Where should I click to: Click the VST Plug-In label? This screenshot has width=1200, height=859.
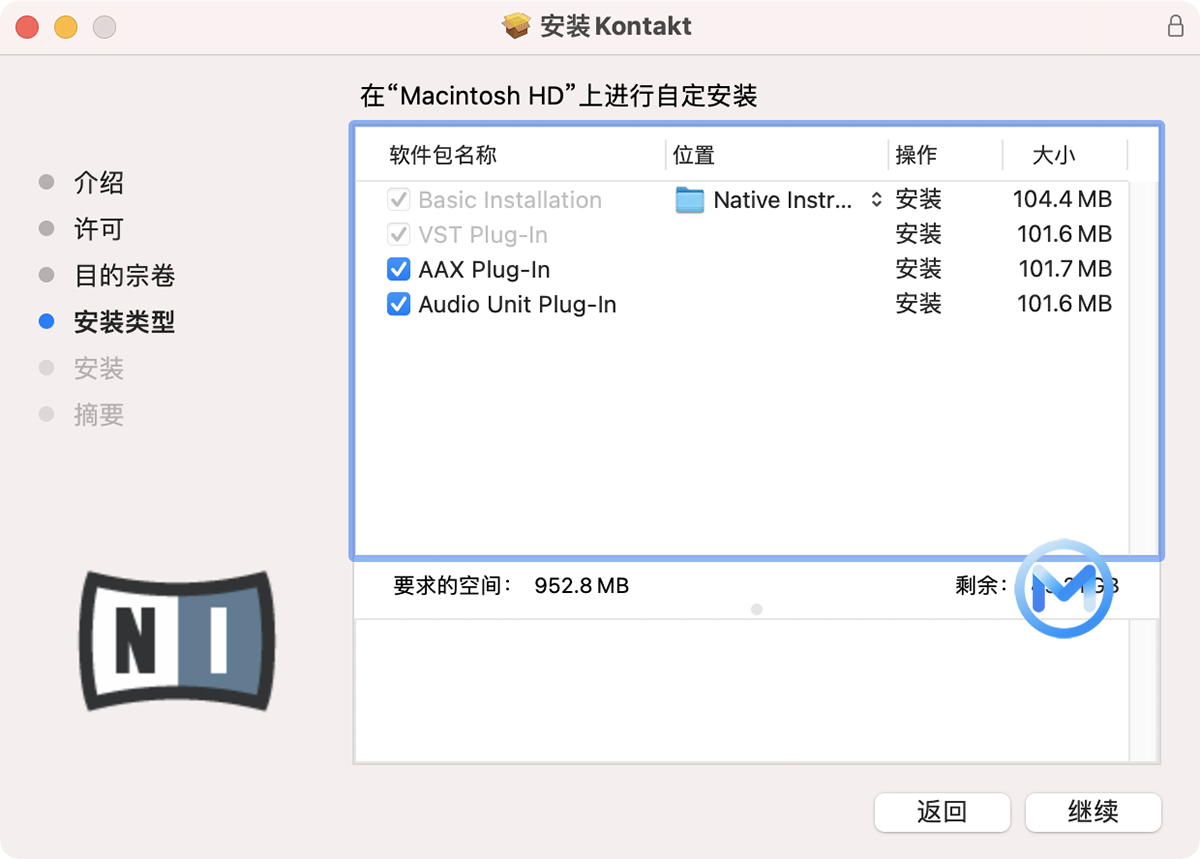pos(483,235)
